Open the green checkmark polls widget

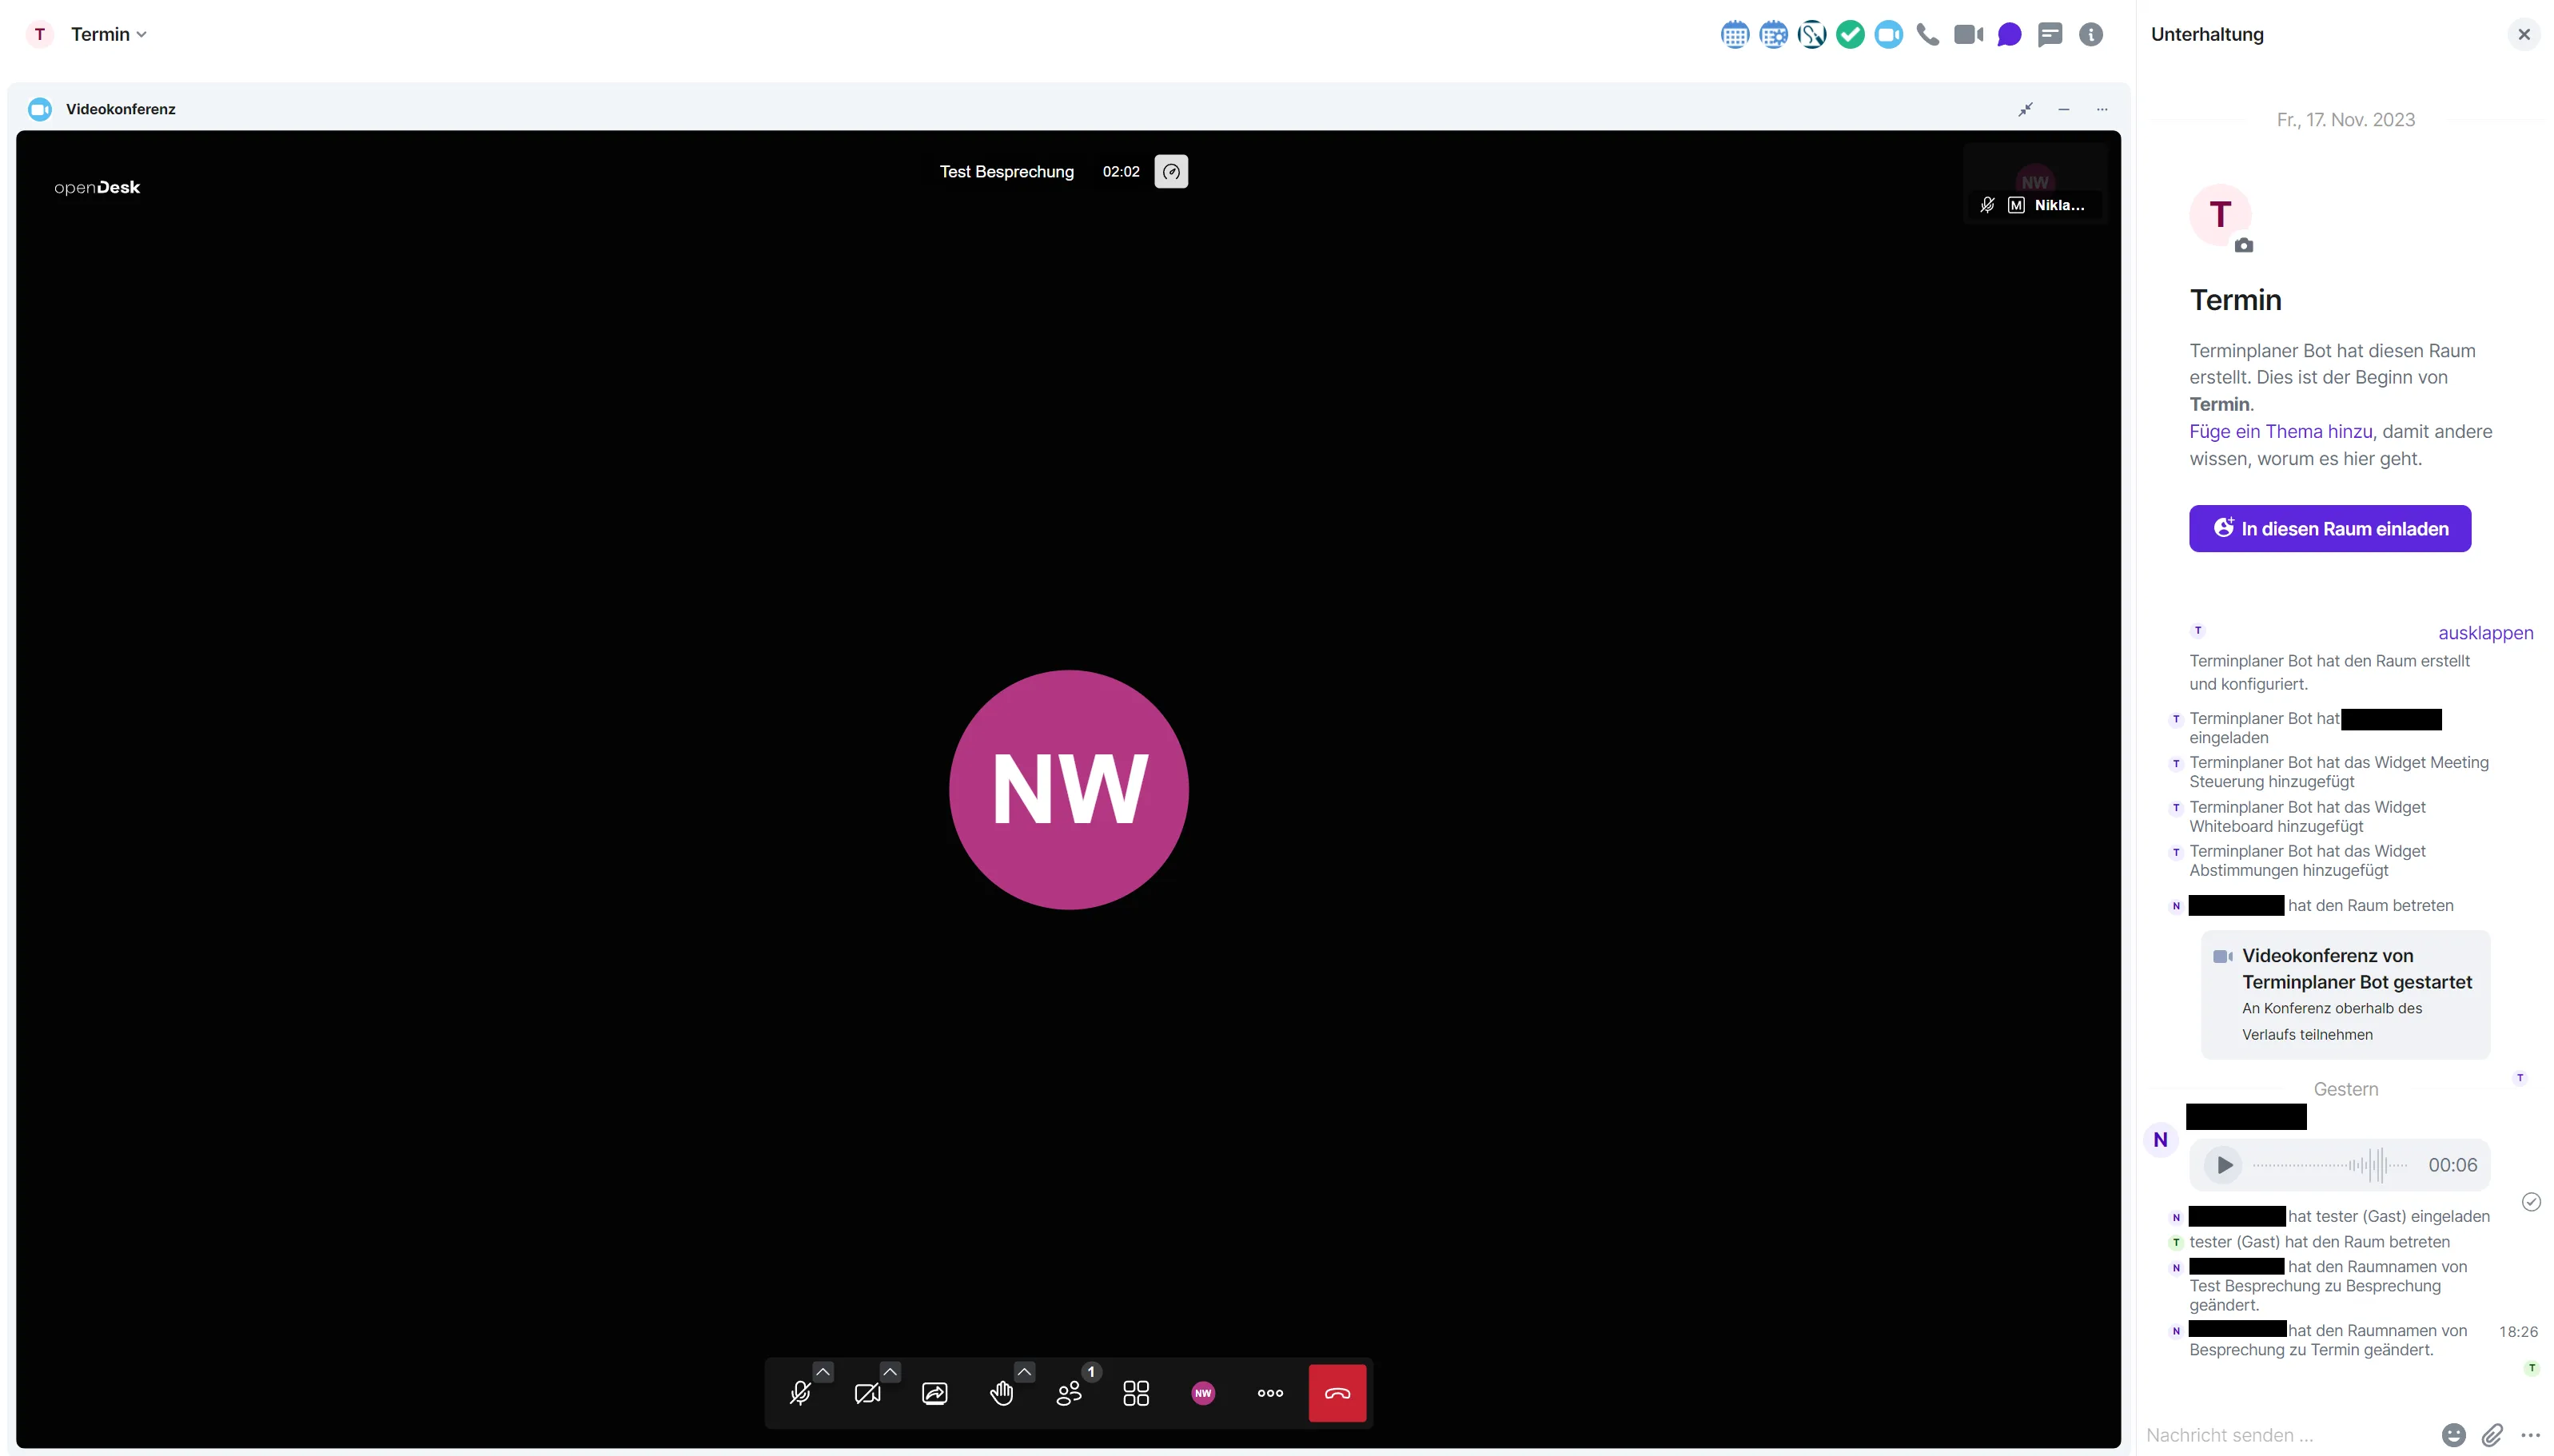1850,35
